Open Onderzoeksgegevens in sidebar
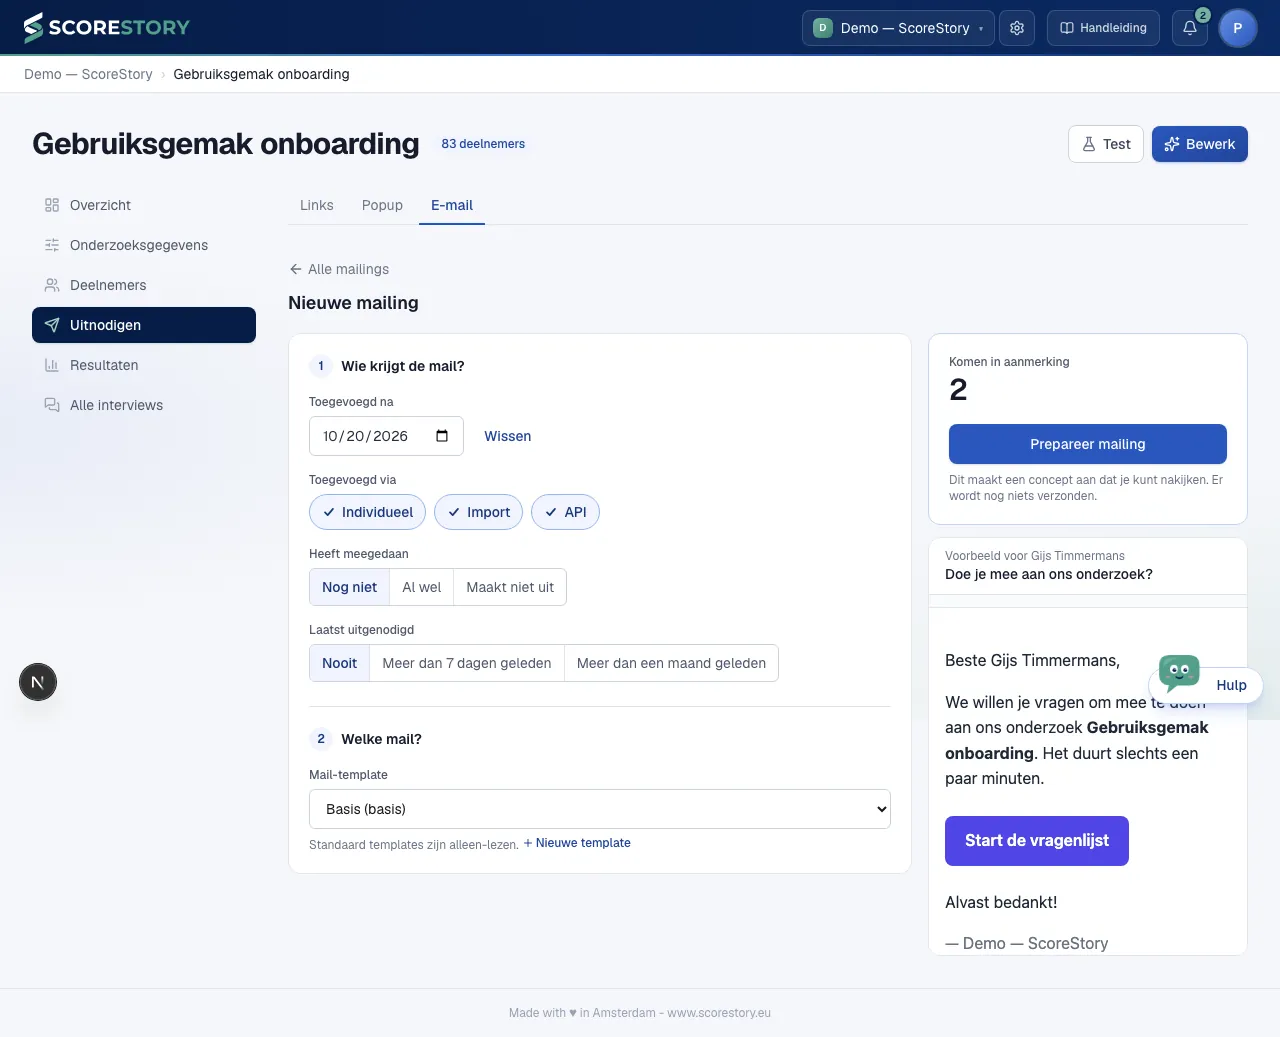The width and height of the screenshot is (1280, 1037). pyautogui.click(x=144, y=245)
